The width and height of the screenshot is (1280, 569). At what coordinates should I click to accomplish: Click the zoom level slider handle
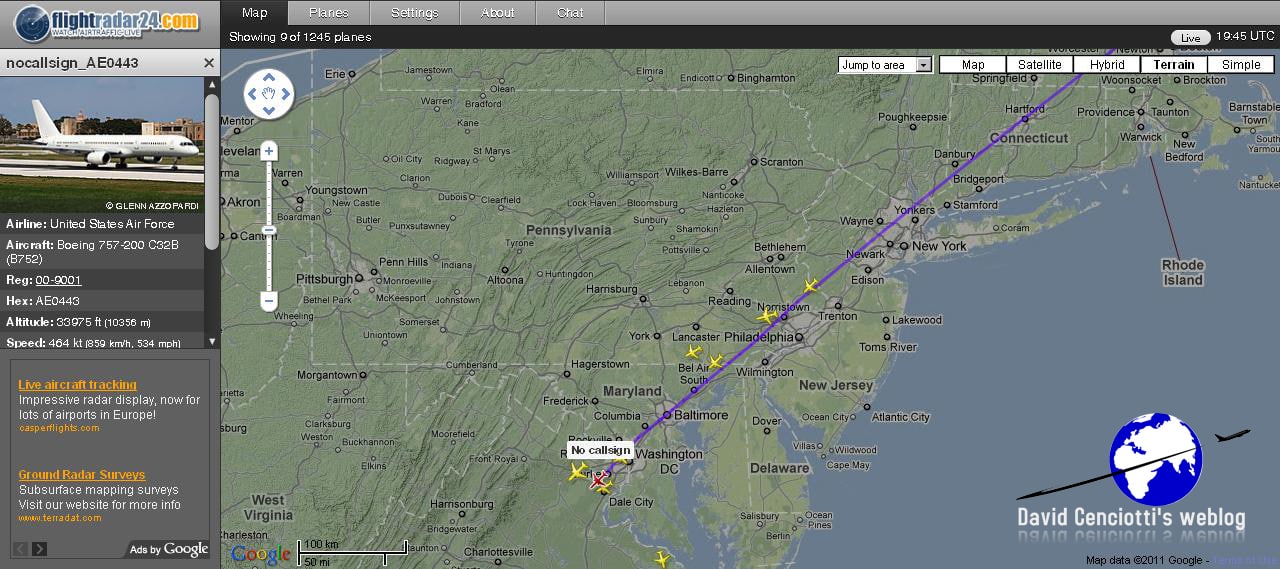269,230
